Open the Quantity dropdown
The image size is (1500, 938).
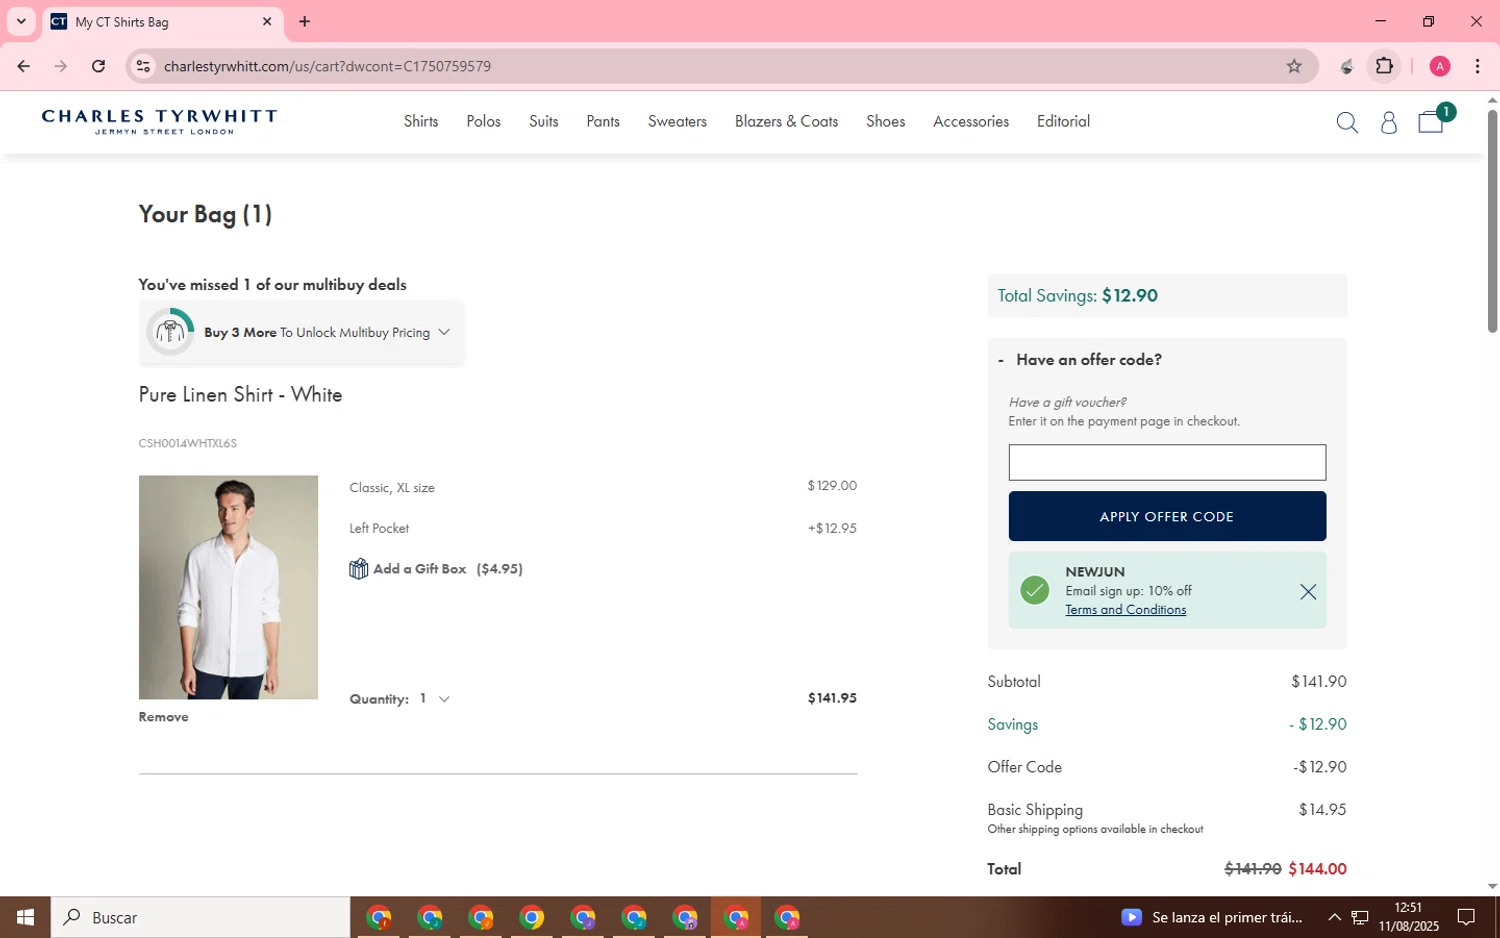435,699
